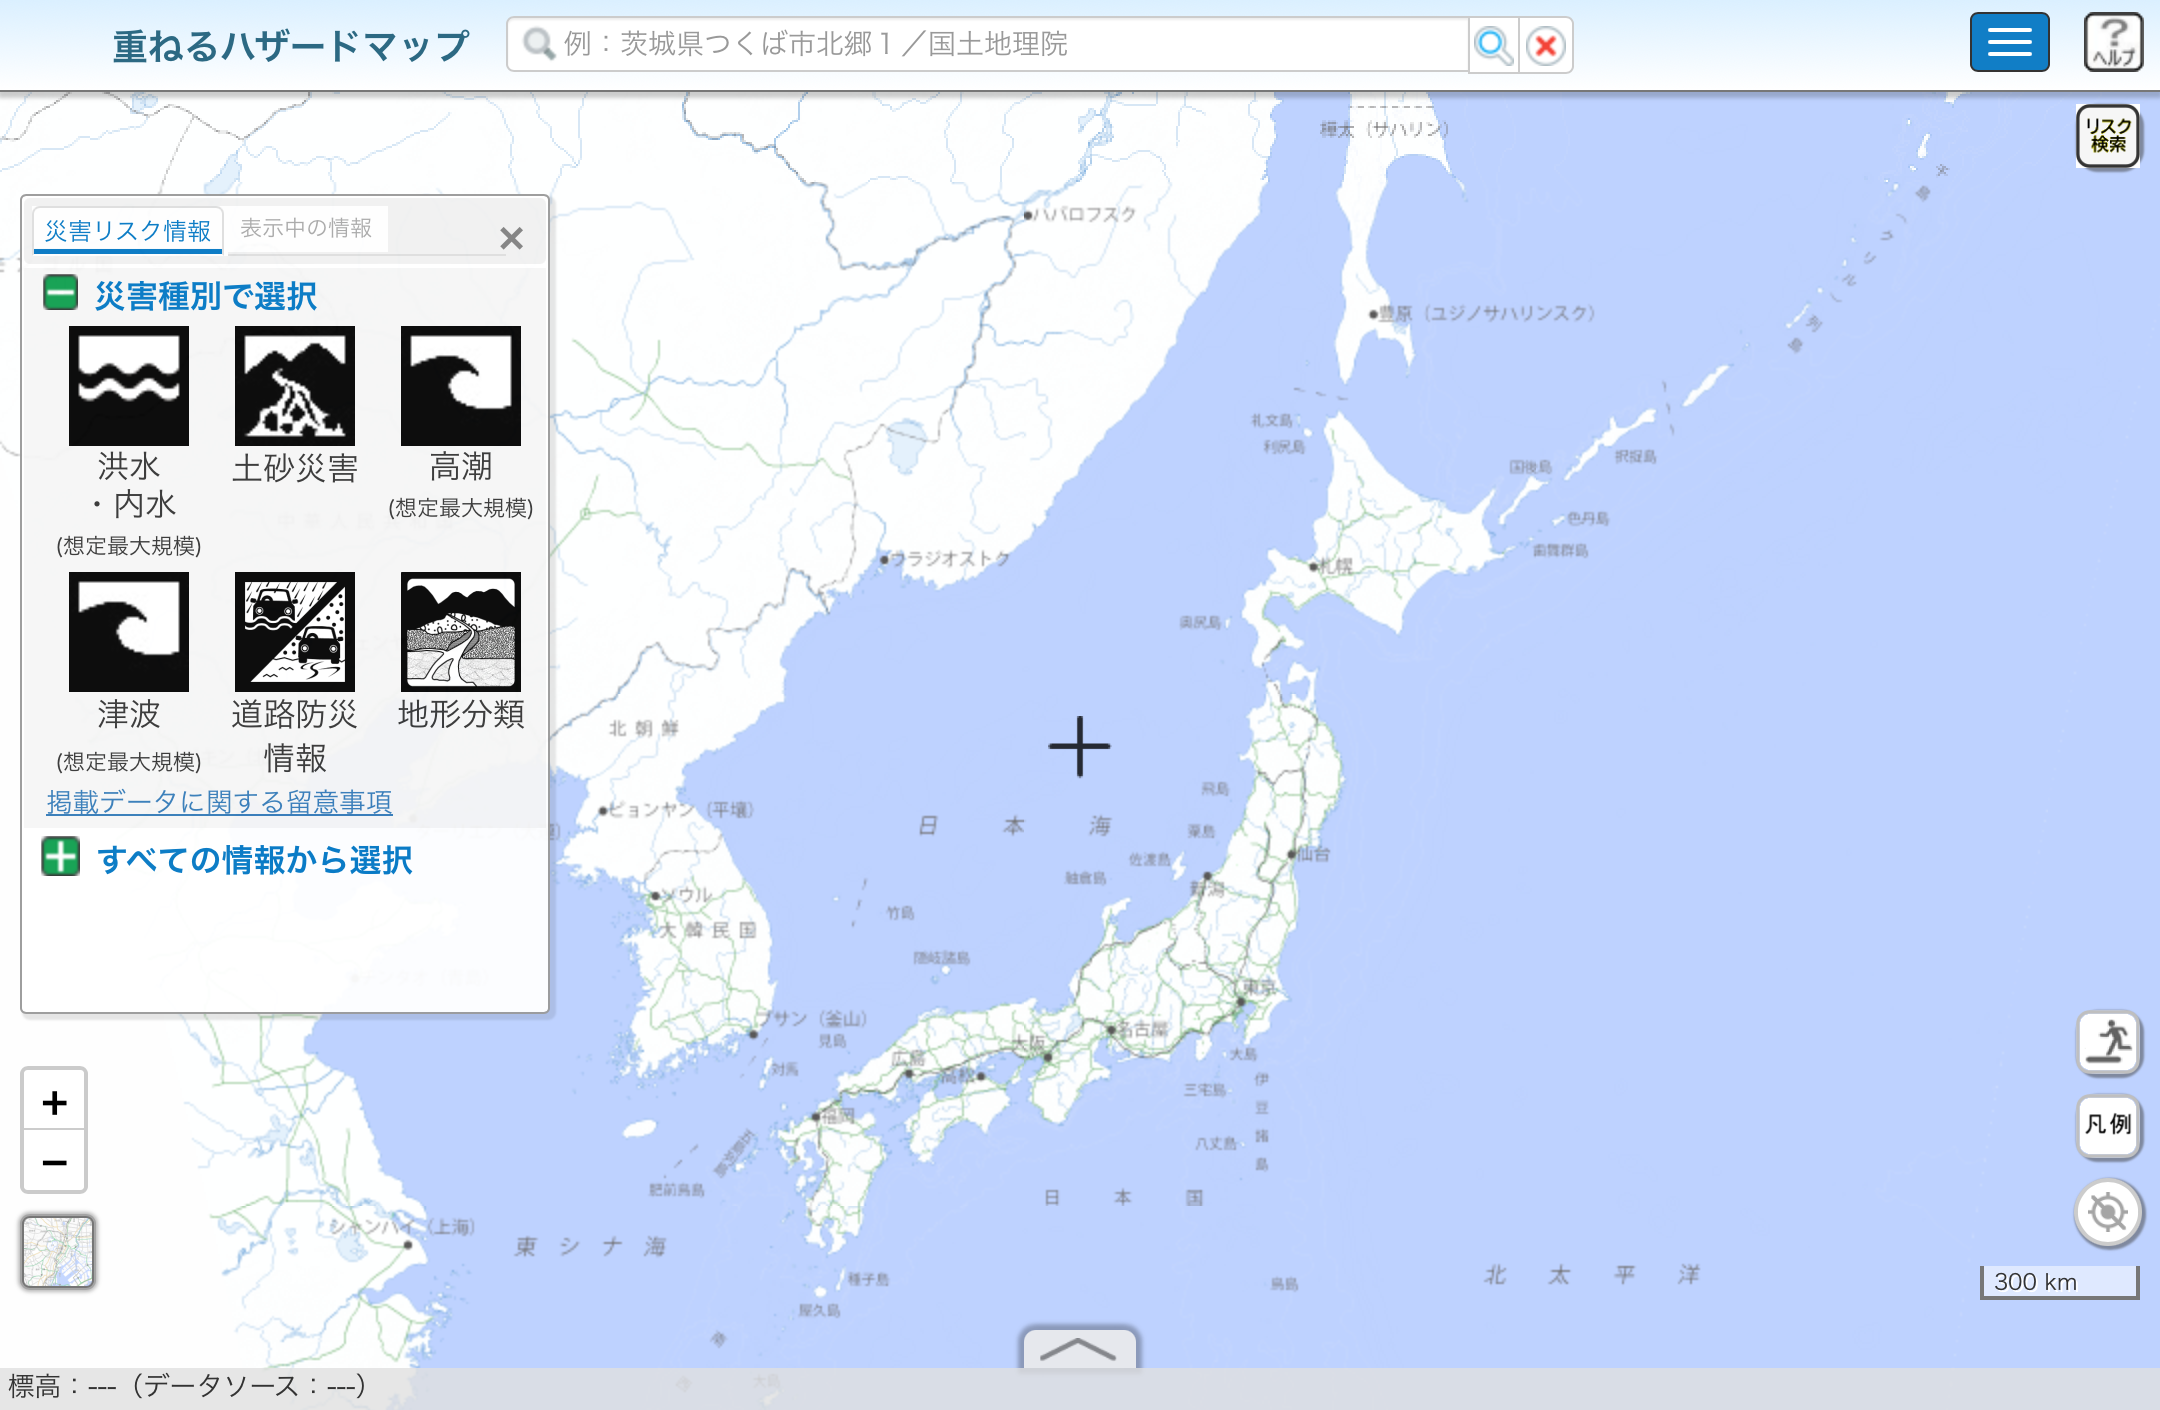Expand the すべての情報から選択 section
Image resolution: width=2160 pixels, height=1410 pixels.
coord(60,857)
